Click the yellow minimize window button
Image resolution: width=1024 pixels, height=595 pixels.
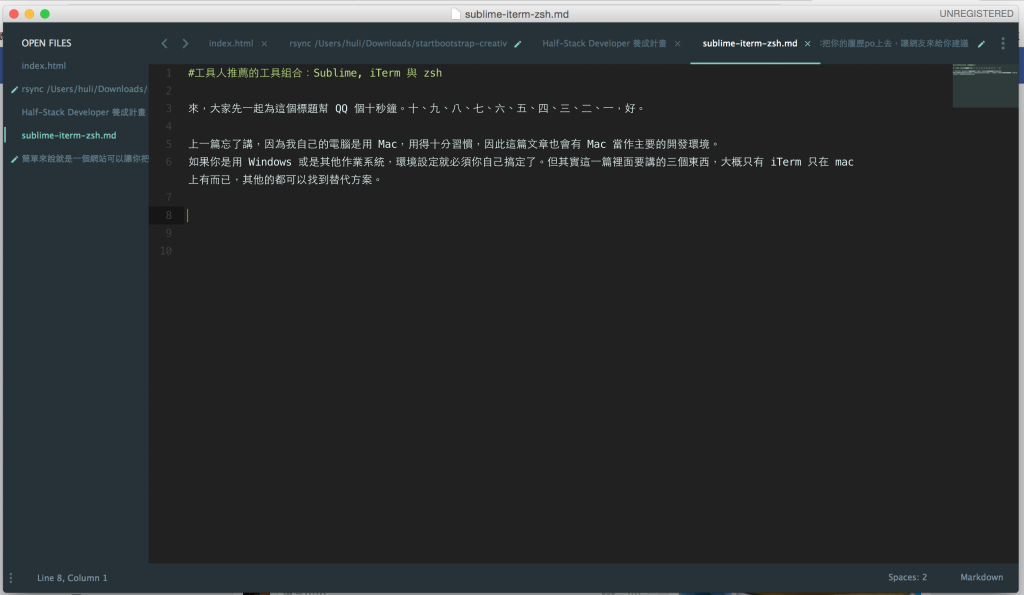pos(29,14)
